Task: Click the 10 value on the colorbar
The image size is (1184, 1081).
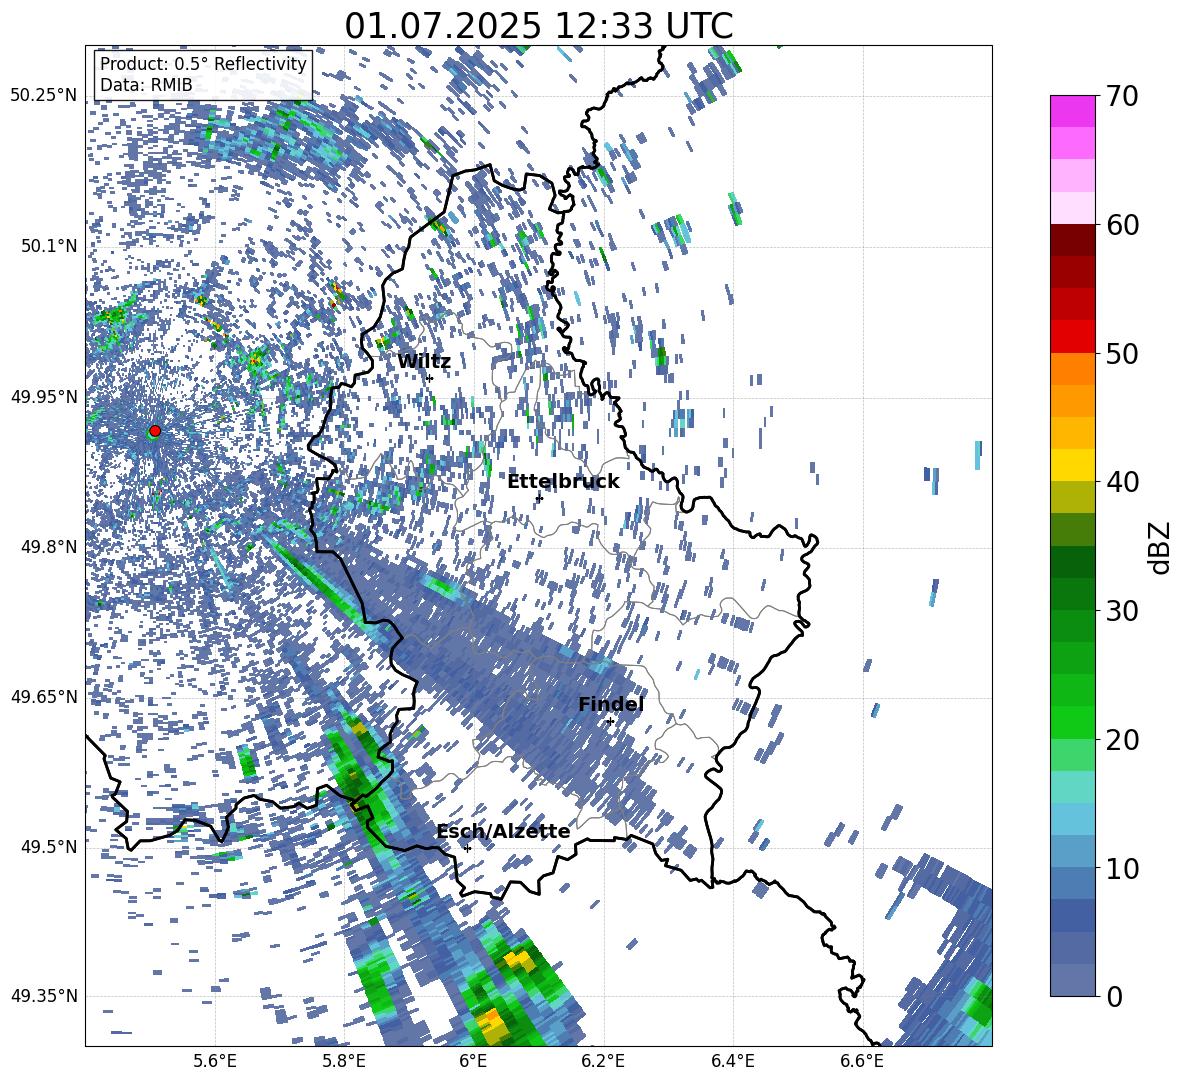Action: coord(1122,869)
